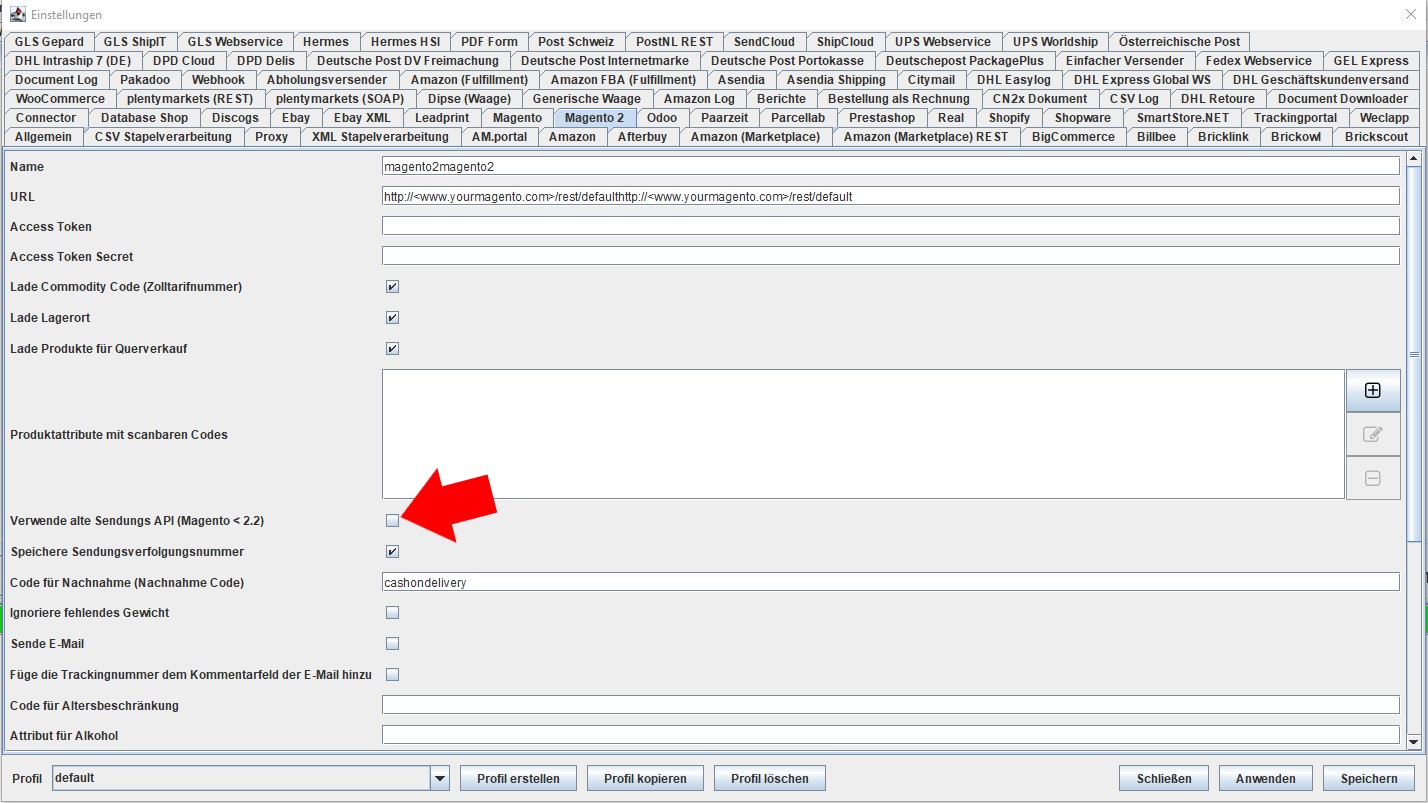Switch to the Shopify tab
The width and height of the screenshot is (1428, 803).
coord(1009,118)
